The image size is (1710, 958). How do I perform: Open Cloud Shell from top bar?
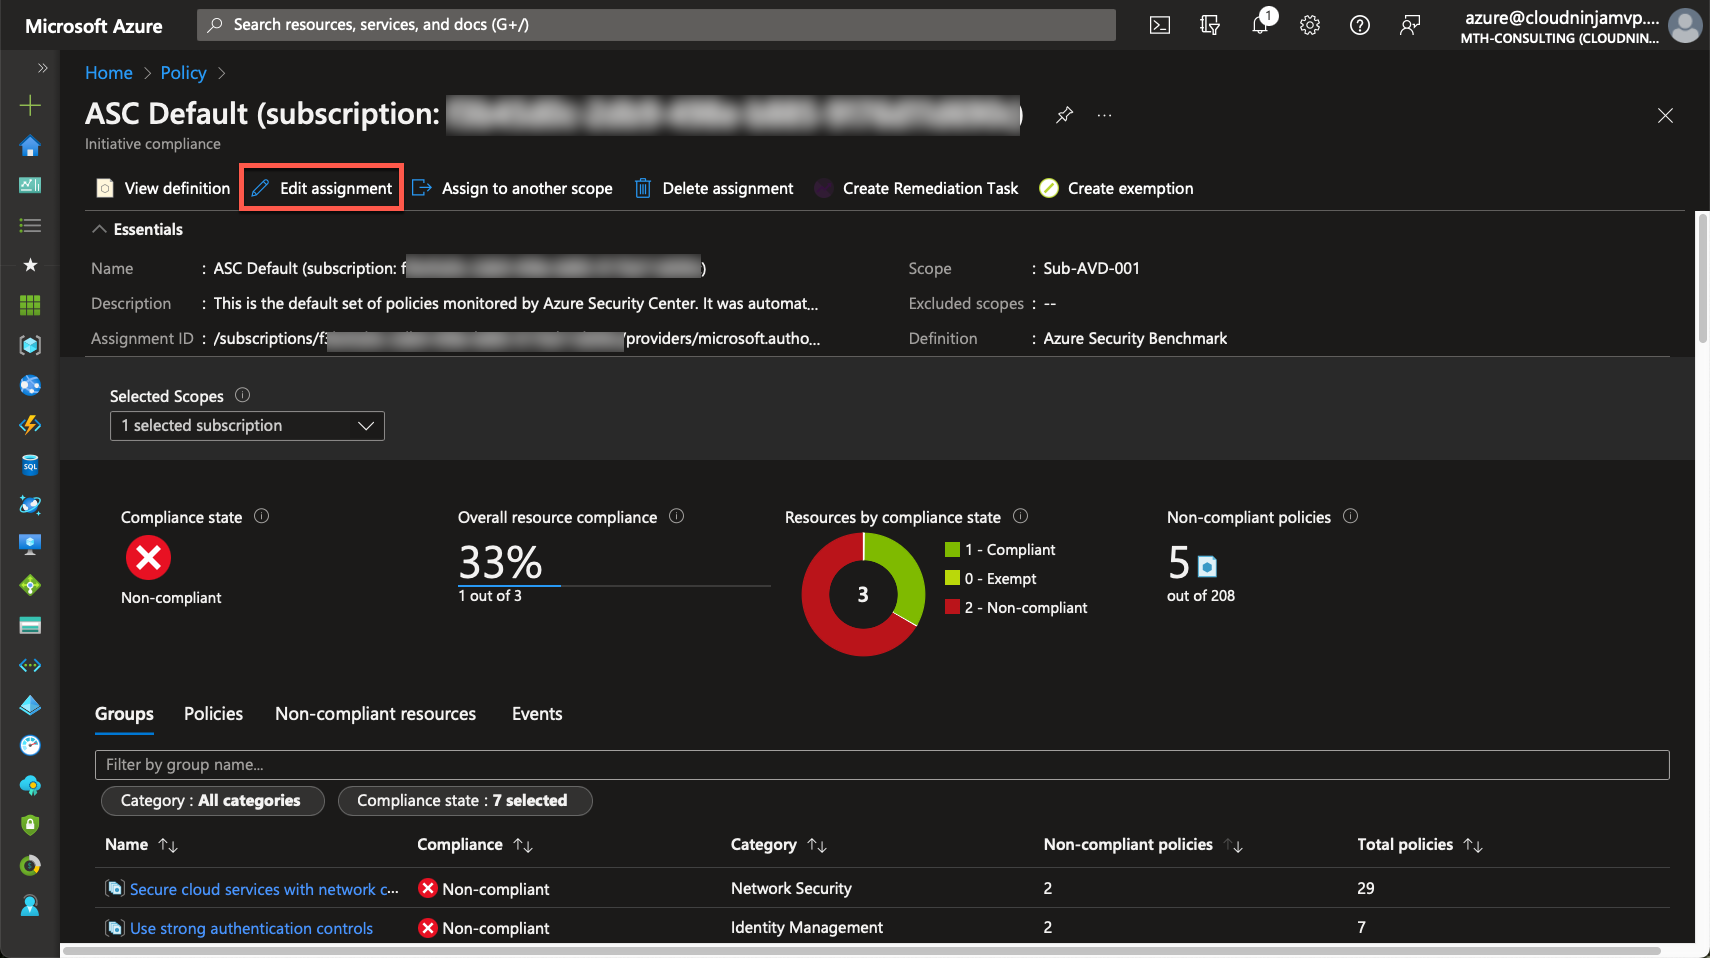click(x=1160, y=25)
